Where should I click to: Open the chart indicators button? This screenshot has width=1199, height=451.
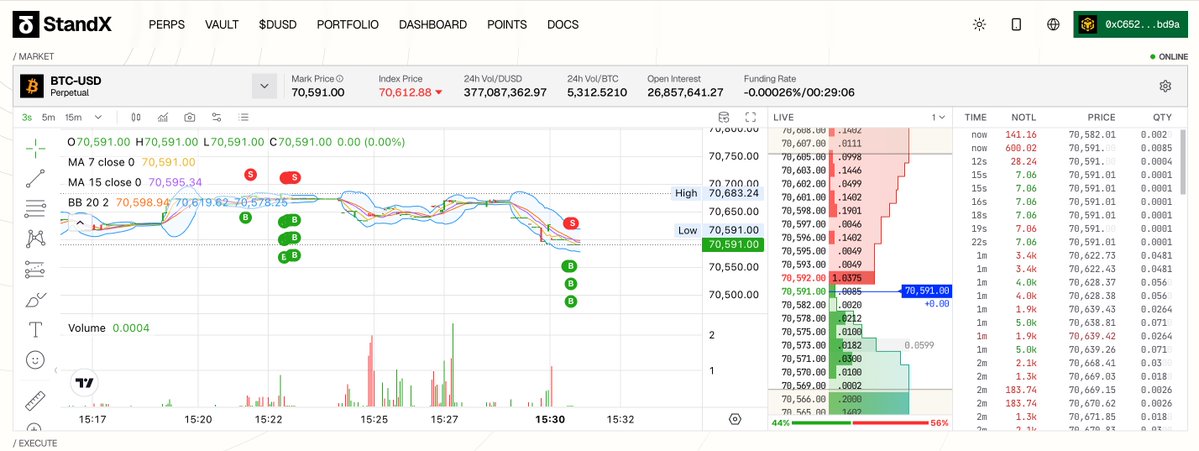[x=162, y=117]
